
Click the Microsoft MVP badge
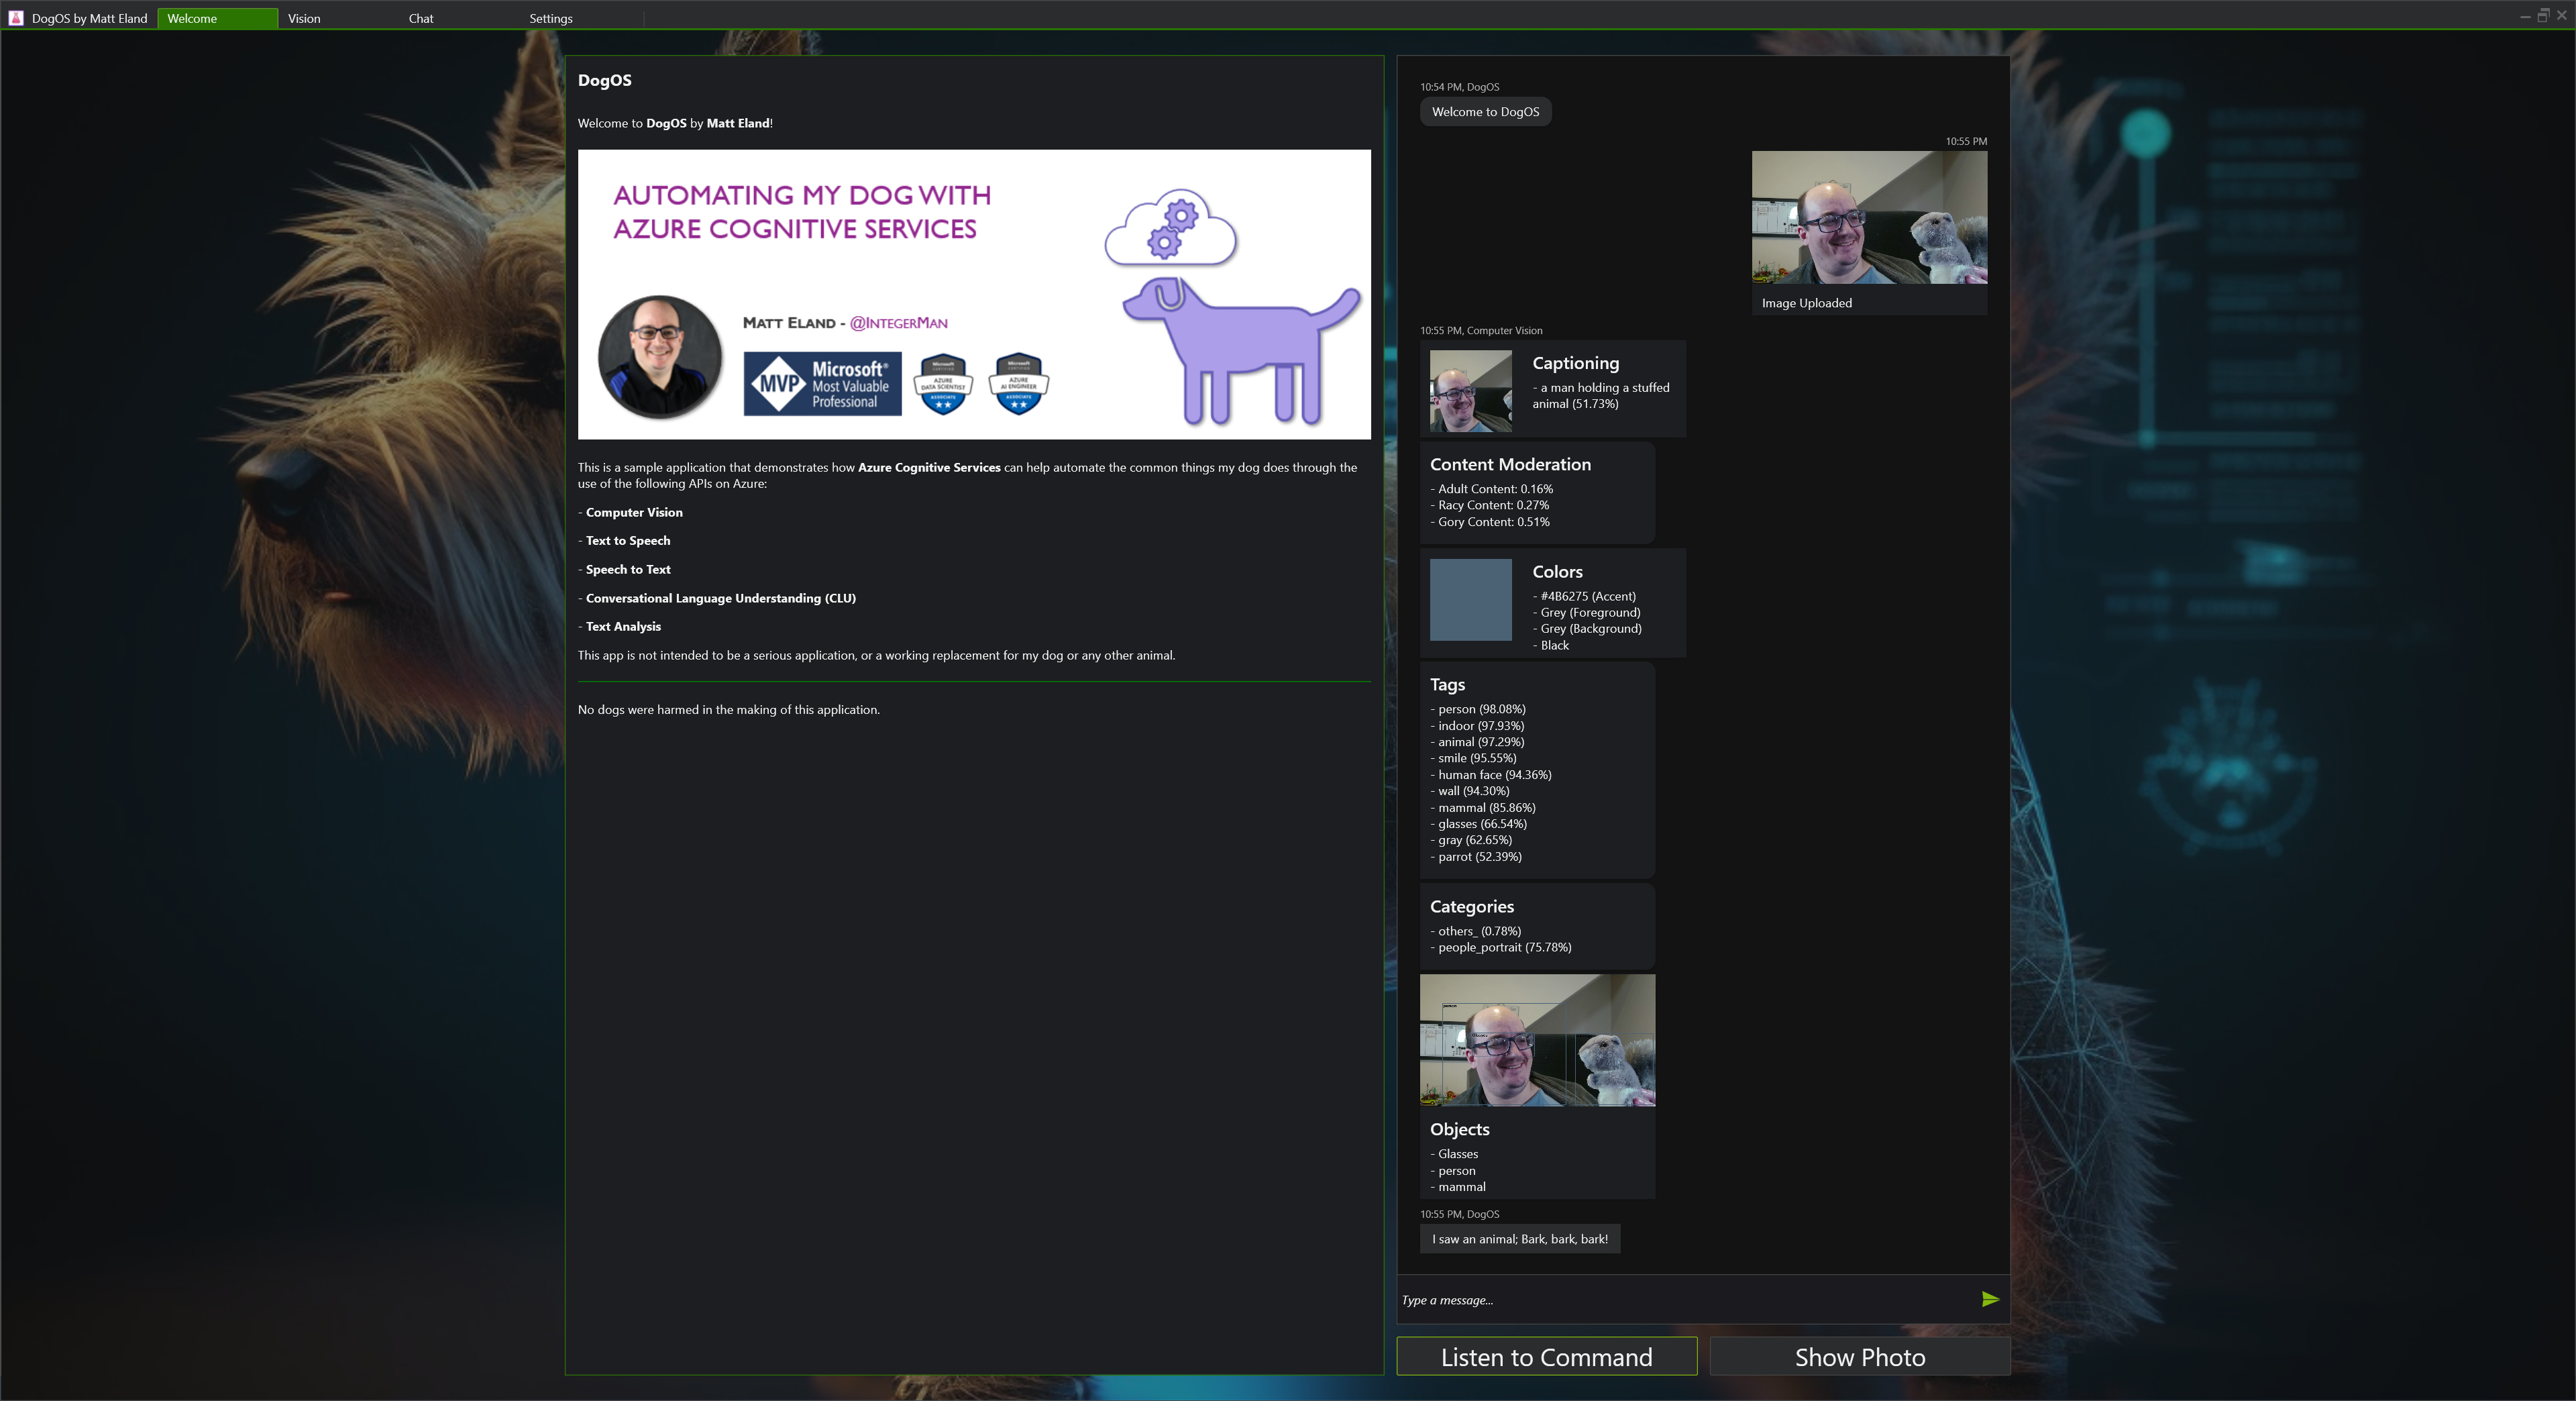coord(822,384)
